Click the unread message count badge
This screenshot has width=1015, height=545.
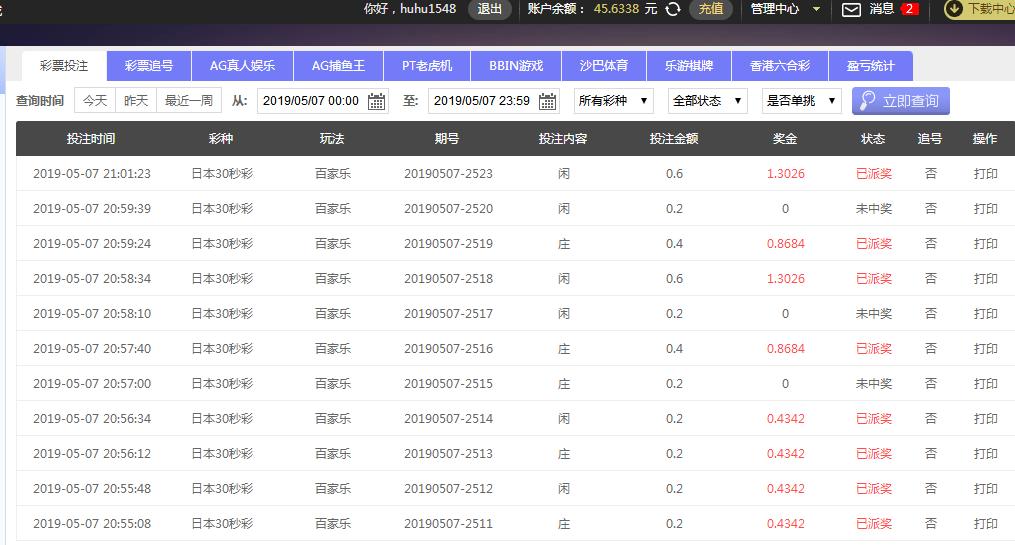coord(909,9)
